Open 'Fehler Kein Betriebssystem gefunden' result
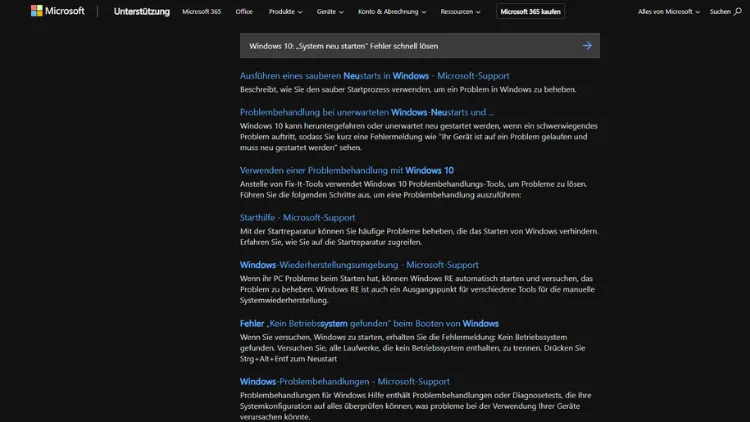The image size is (750, 422). (x=369, y=323)
